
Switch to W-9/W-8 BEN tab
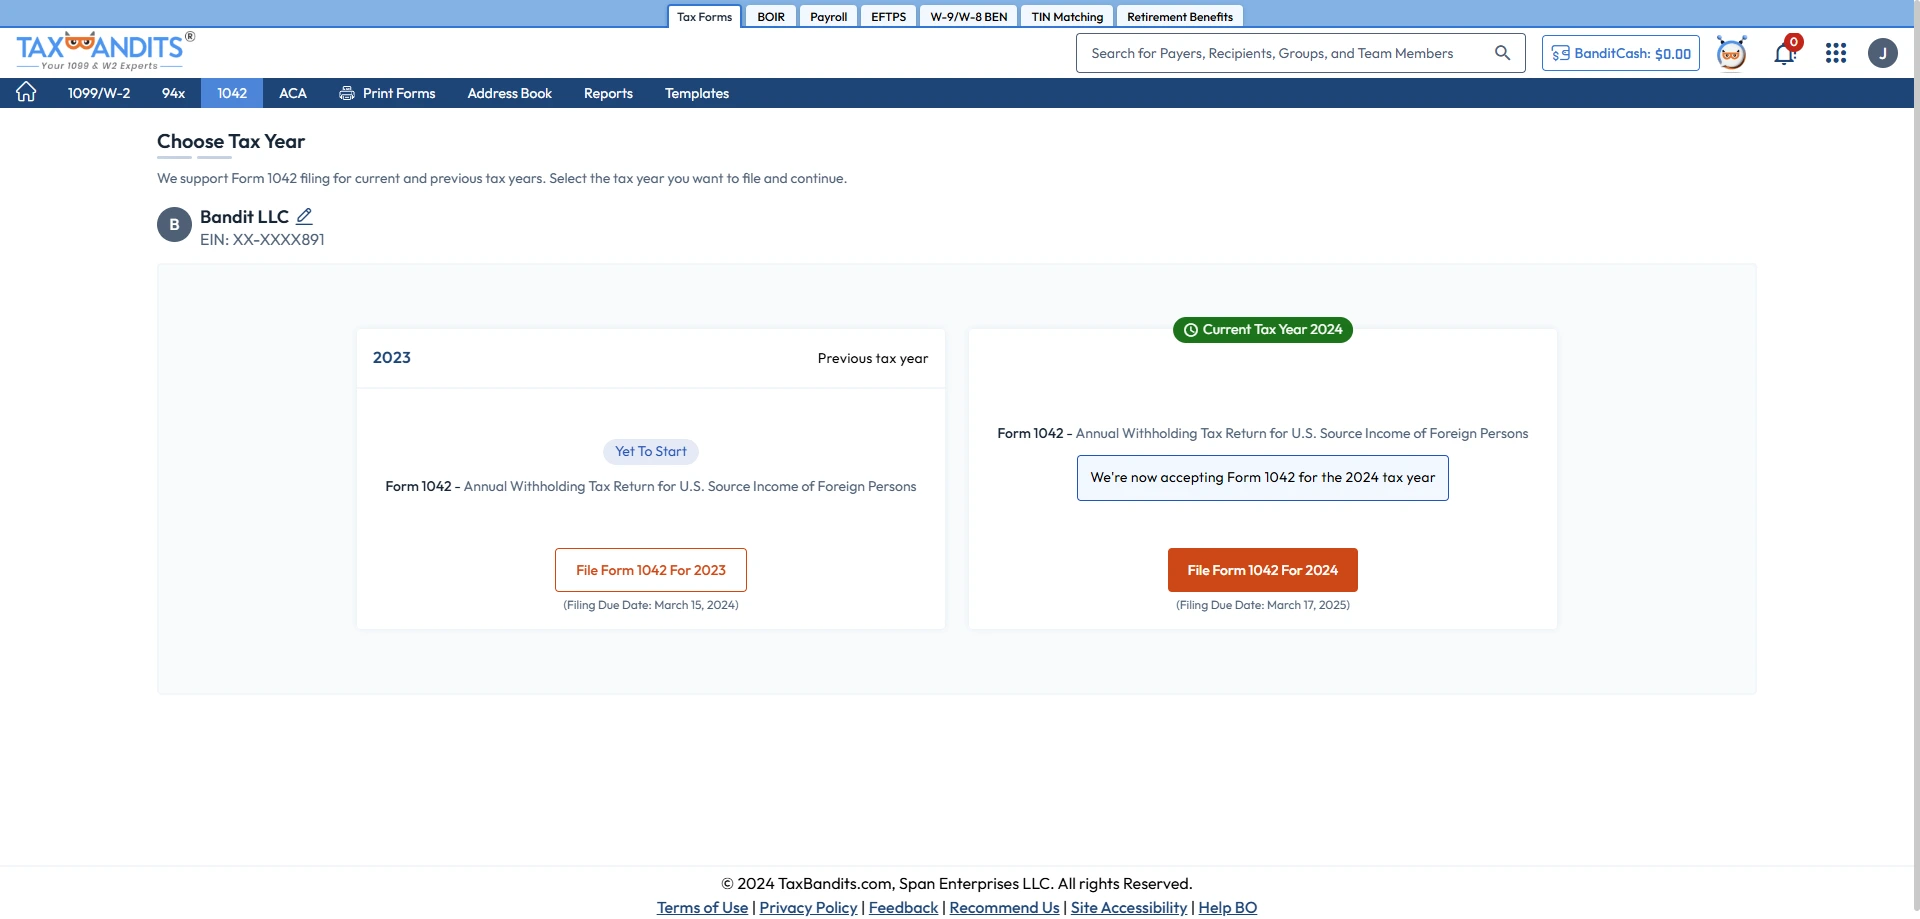click(968, 17)
